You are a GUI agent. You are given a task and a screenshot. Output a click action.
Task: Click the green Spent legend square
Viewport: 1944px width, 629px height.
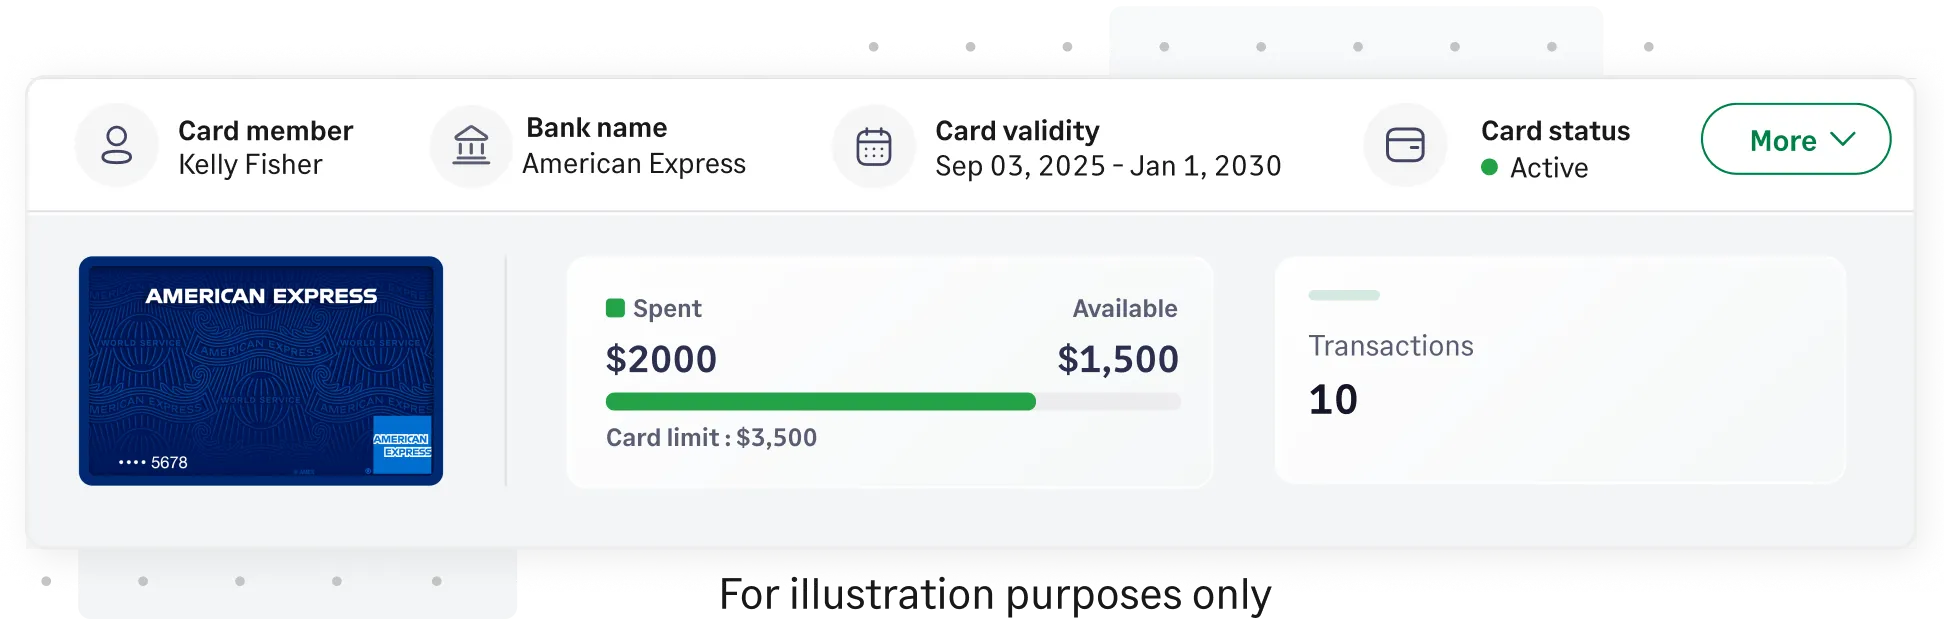coord(616,308)
